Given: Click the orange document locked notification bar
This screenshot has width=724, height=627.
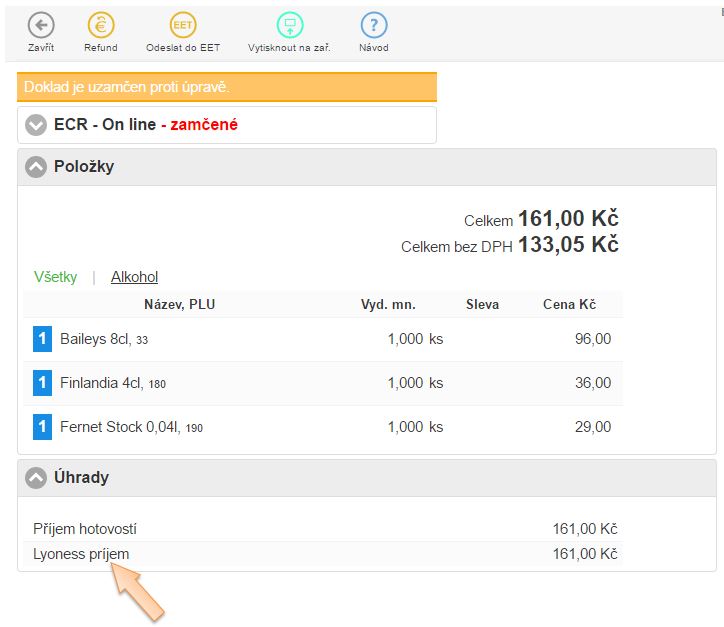Looking at the screenshot, I should [227, 87].
